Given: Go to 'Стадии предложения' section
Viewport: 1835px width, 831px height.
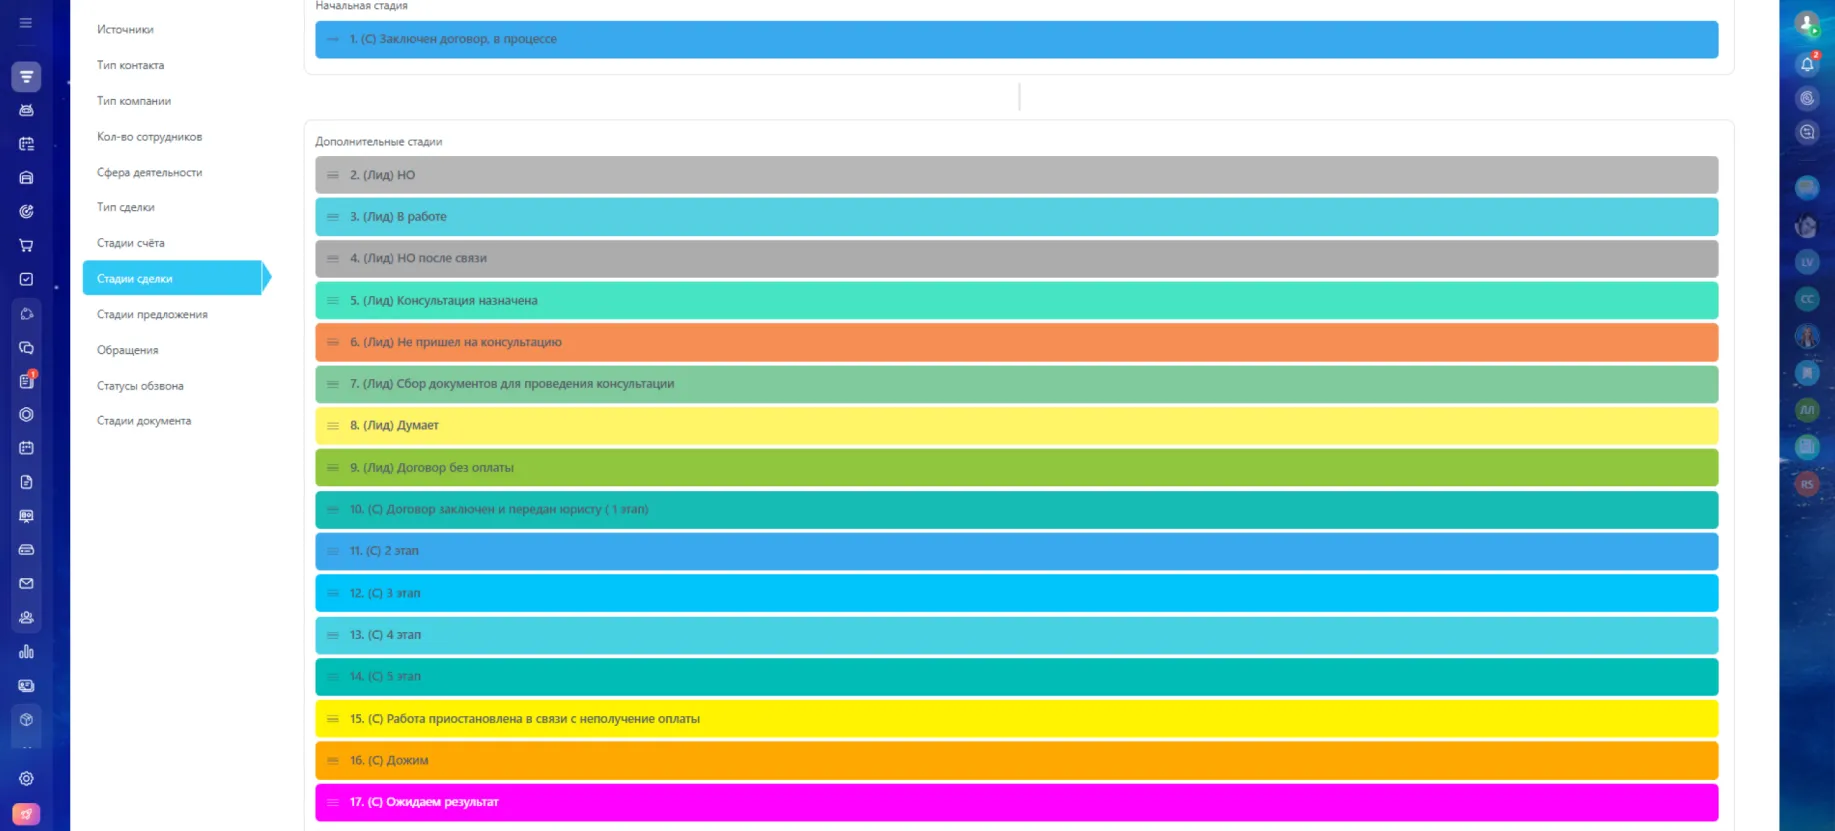Looking at the screenshot, I should coord(152,314).
